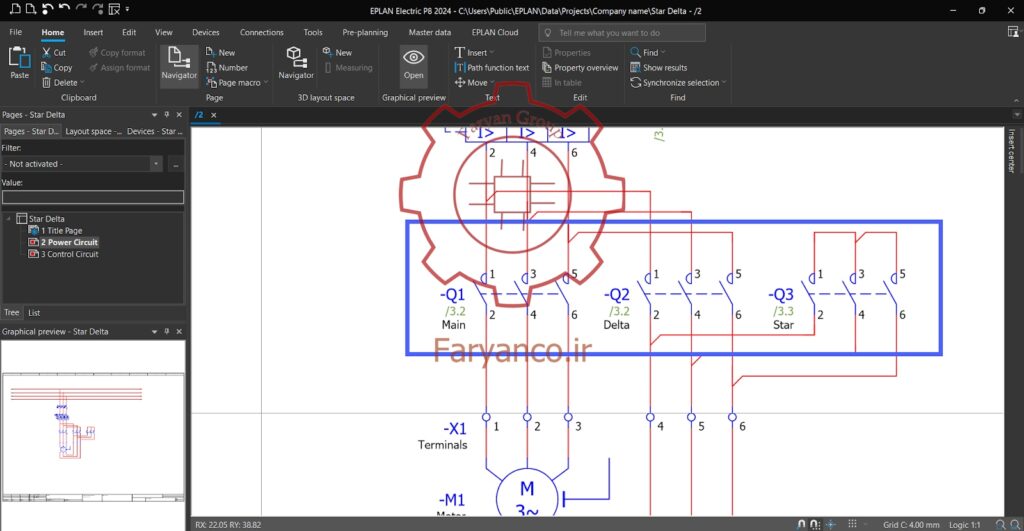This screenshot has height=531, width=1024.
Task: Click the Copy icon in Clipboard group
Action: point(46,67)
